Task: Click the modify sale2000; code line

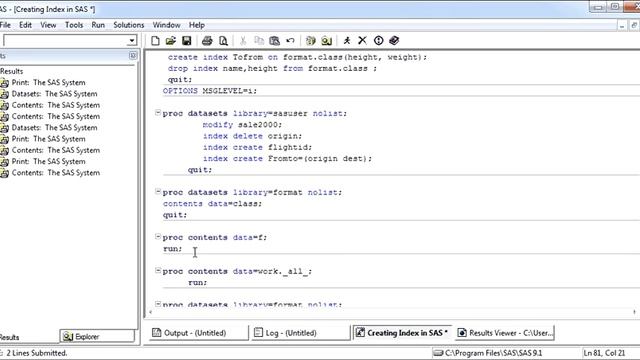Action: 242,124
